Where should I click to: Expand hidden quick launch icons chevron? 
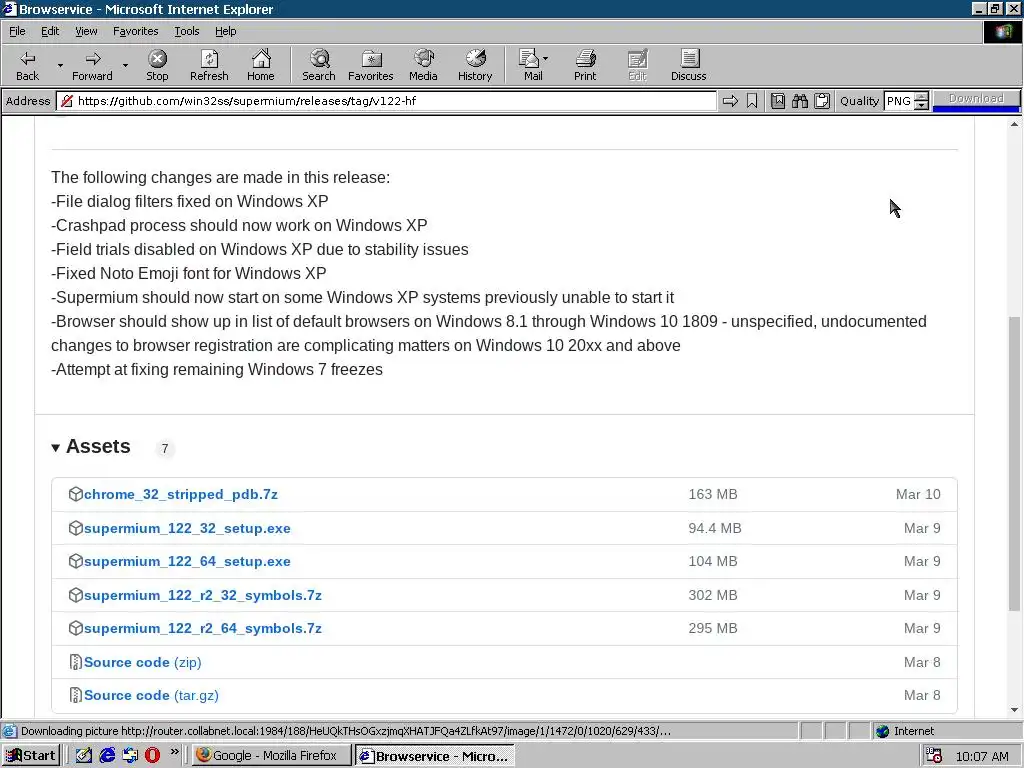click(174, 752)
